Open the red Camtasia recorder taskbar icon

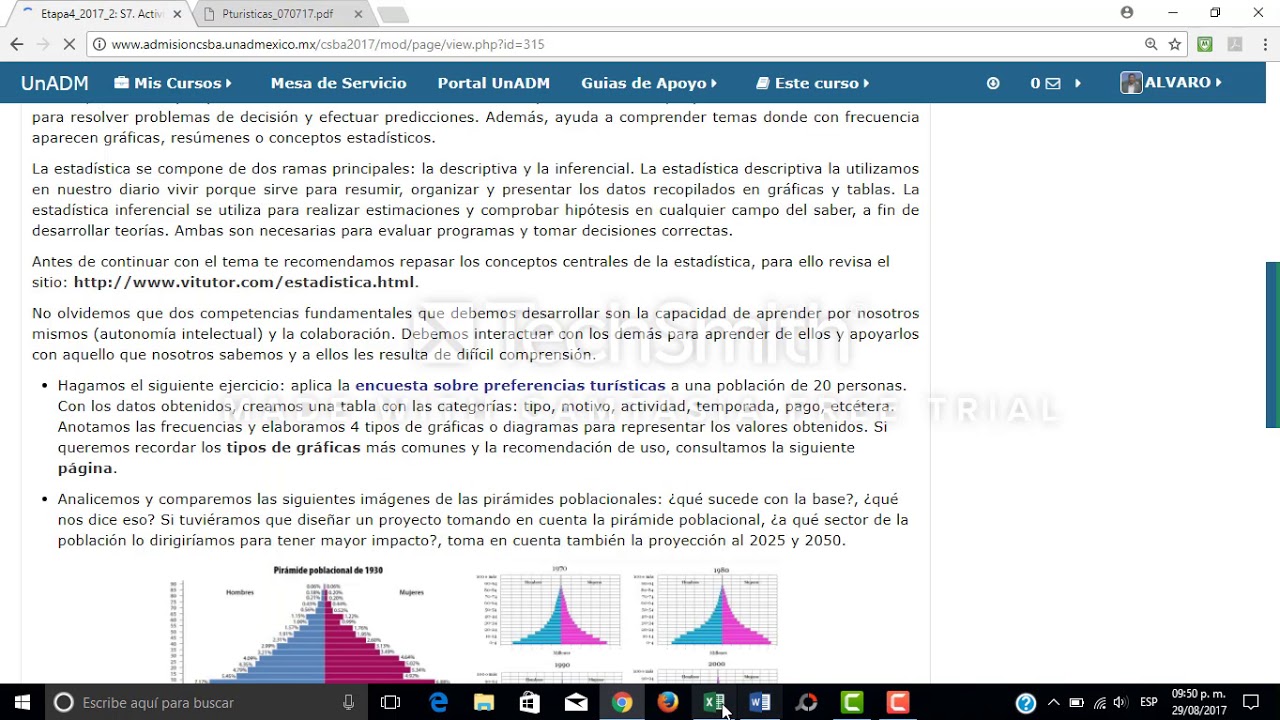tap(898, 702)
